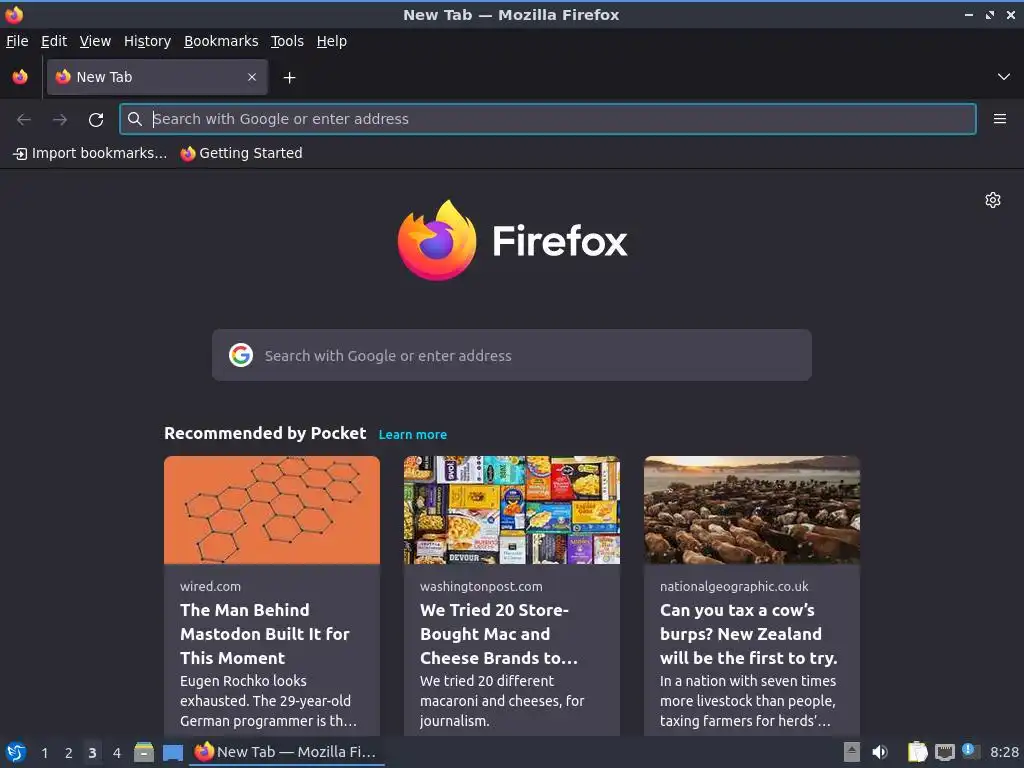Open the mac and cheese boxes thumbnail
This screenshot has height=768, width=1024.
point(512,510)
